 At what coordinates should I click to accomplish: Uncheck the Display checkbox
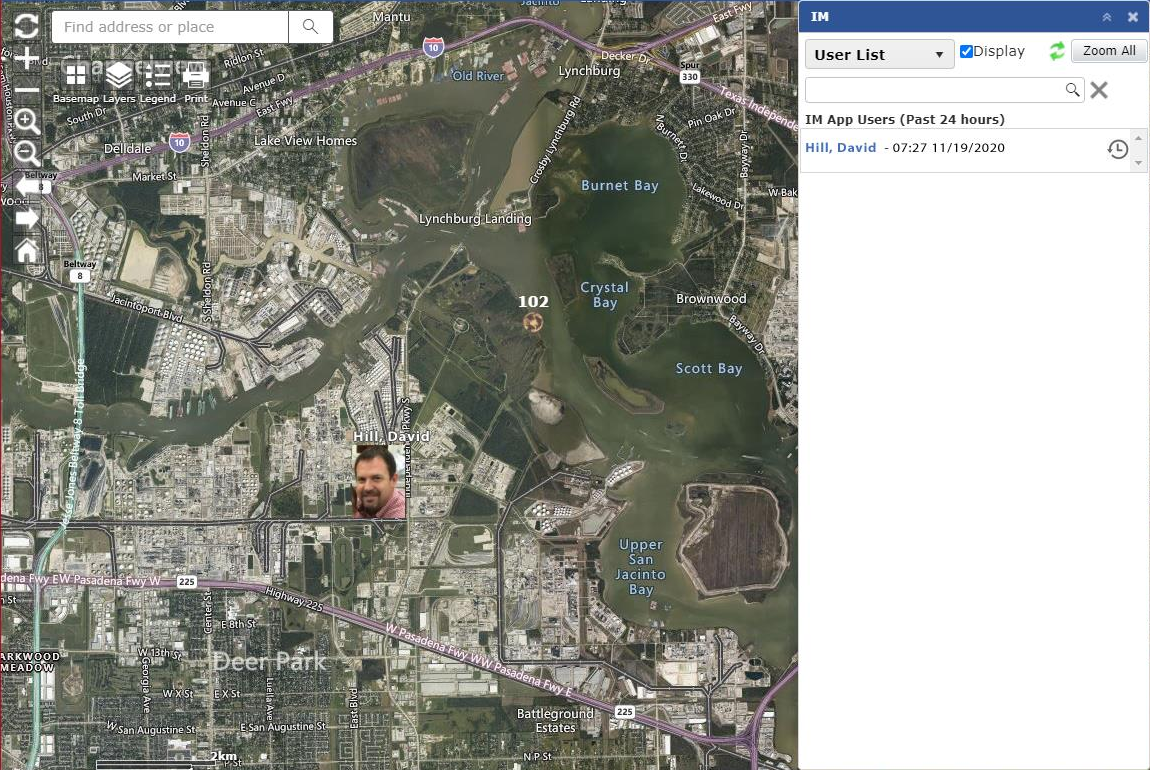click(x=966, y=52)
